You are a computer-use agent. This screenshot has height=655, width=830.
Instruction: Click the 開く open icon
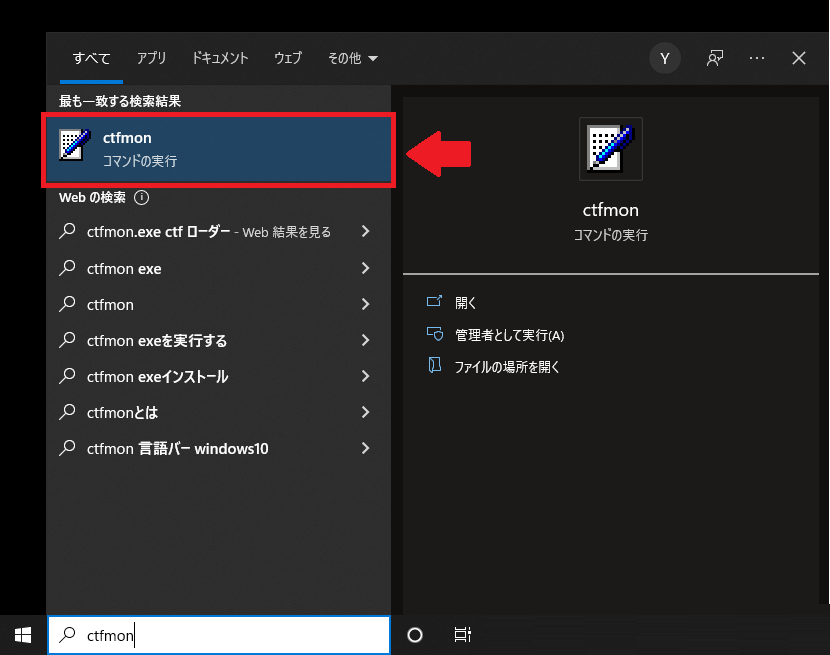tap(435, 301)
